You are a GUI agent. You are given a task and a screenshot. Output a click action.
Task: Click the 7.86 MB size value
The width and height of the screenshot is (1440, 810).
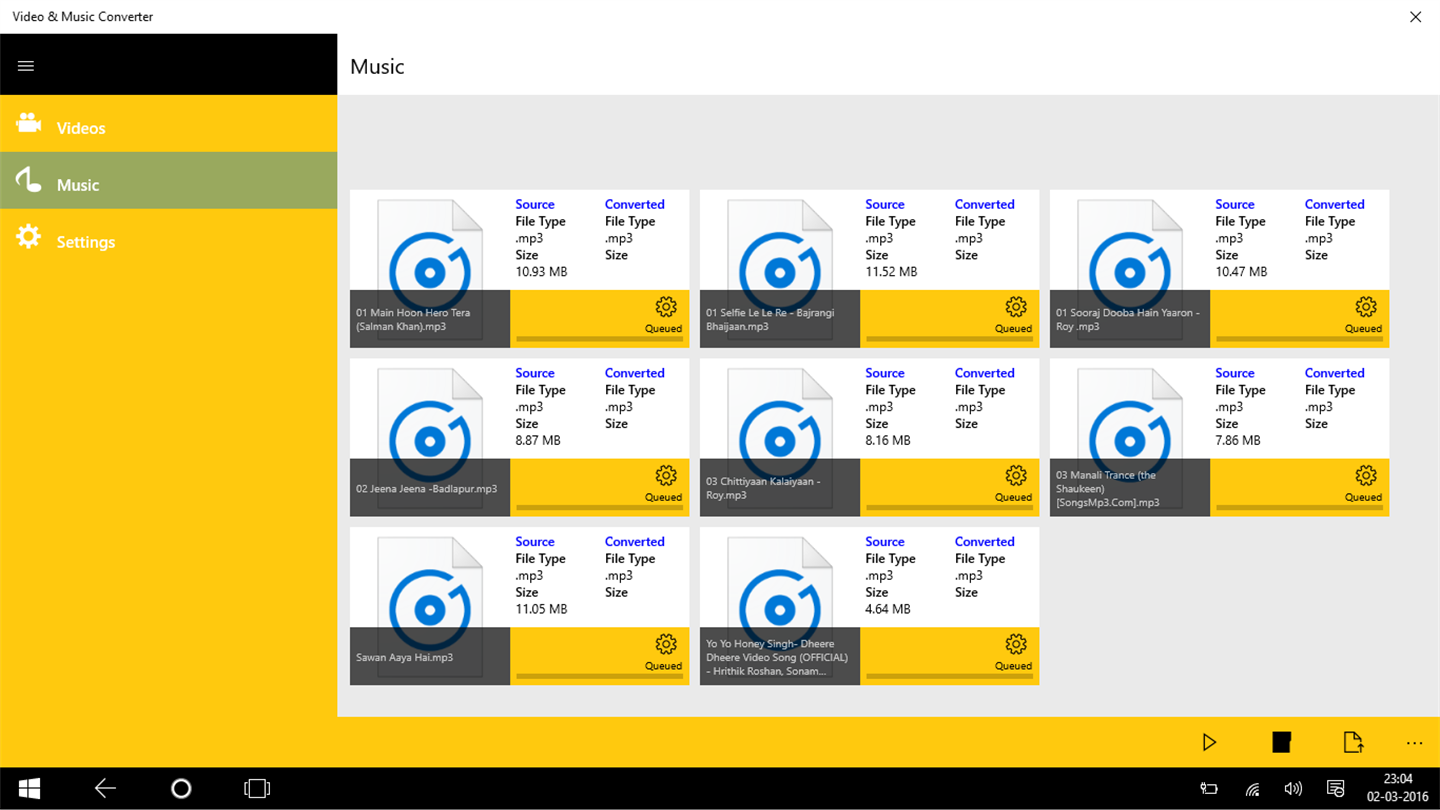pyautogui.click(x=1238, y=441)
